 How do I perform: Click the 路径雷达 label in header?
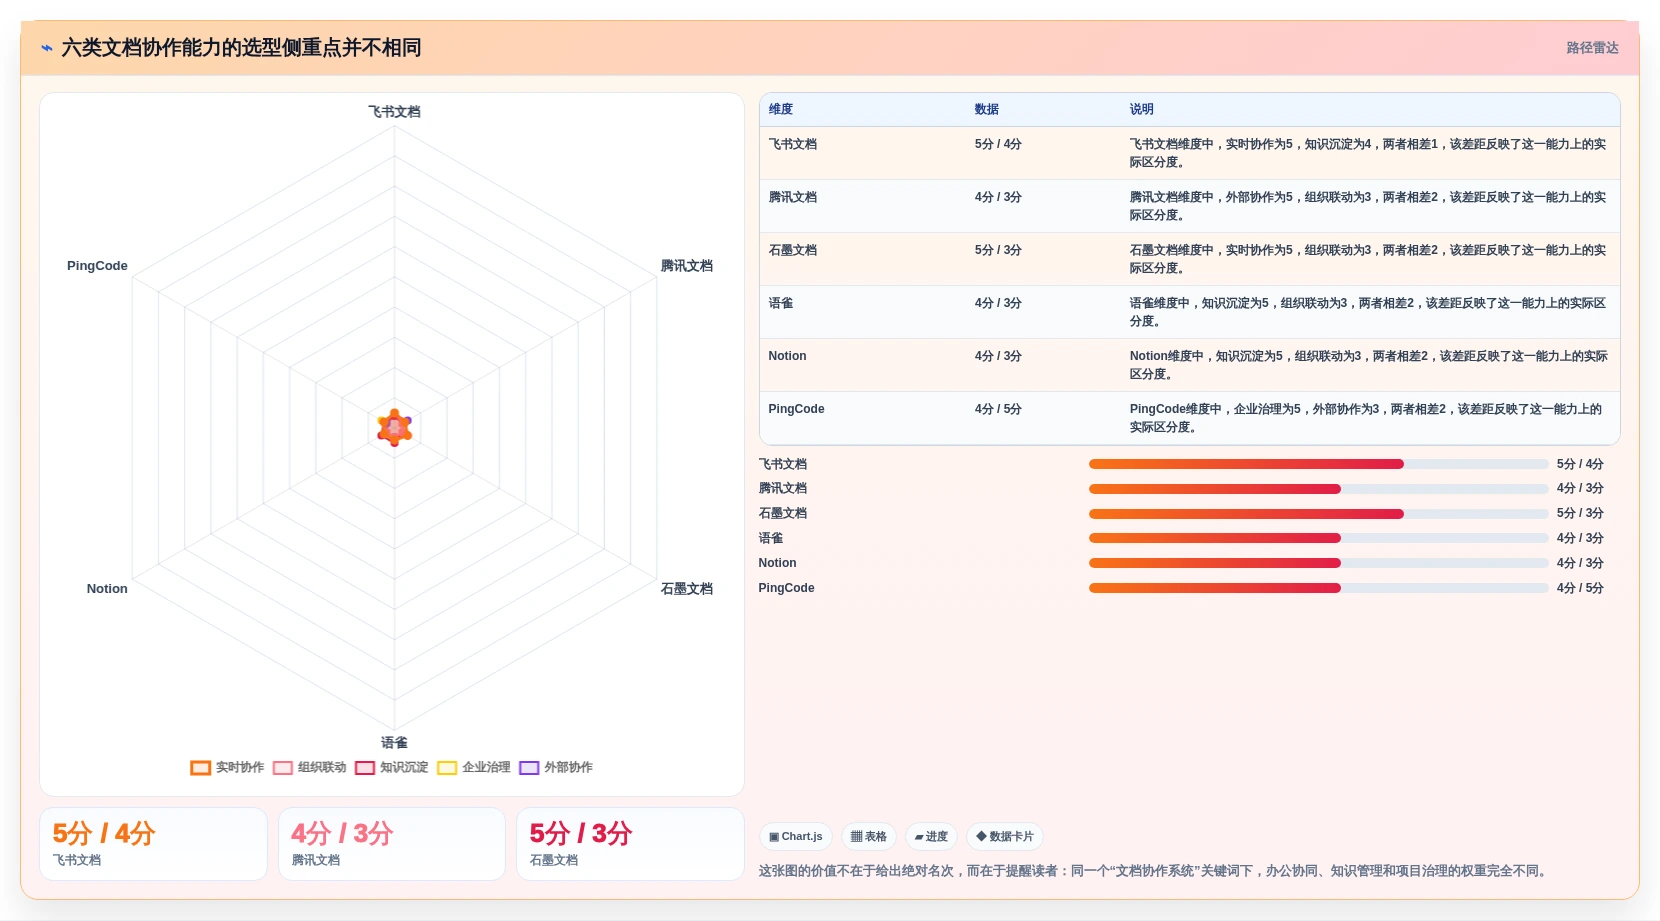click(x=1592, y=48)
